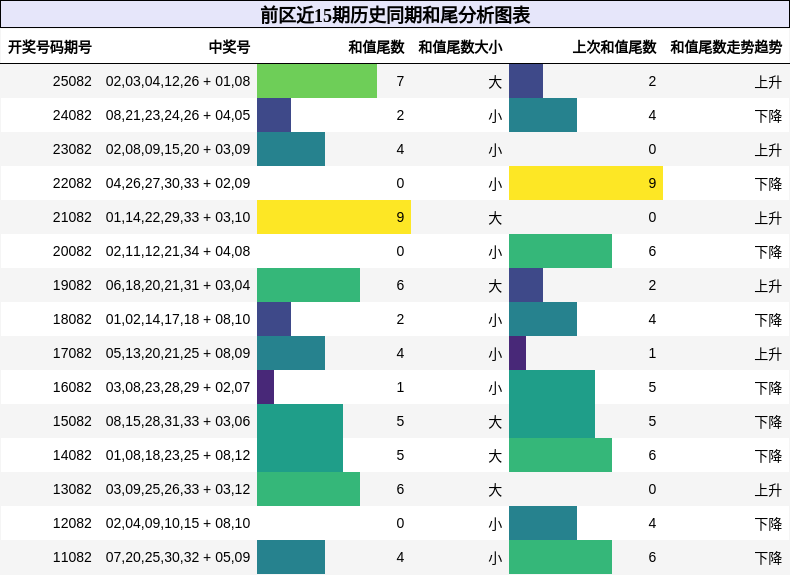Image resolution: width=790 pixels, height=575 pixels.
Task: Select period number 11082
Action: pos(72,557)
